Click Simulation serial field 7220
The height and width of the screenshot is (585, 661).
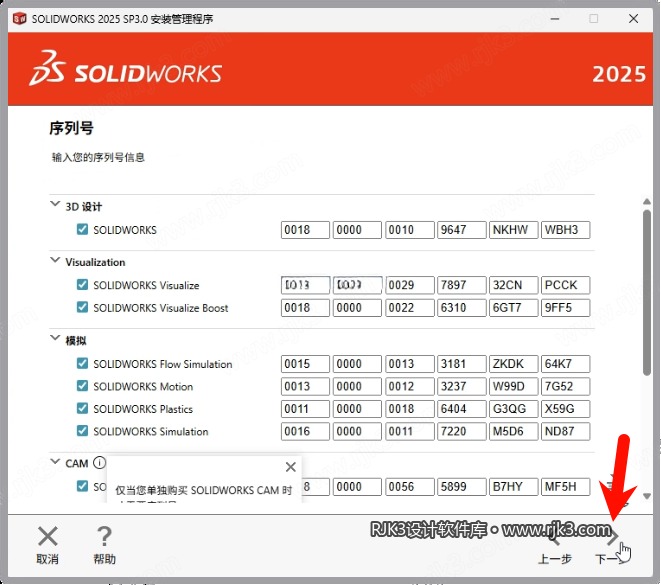click(462, 431)
